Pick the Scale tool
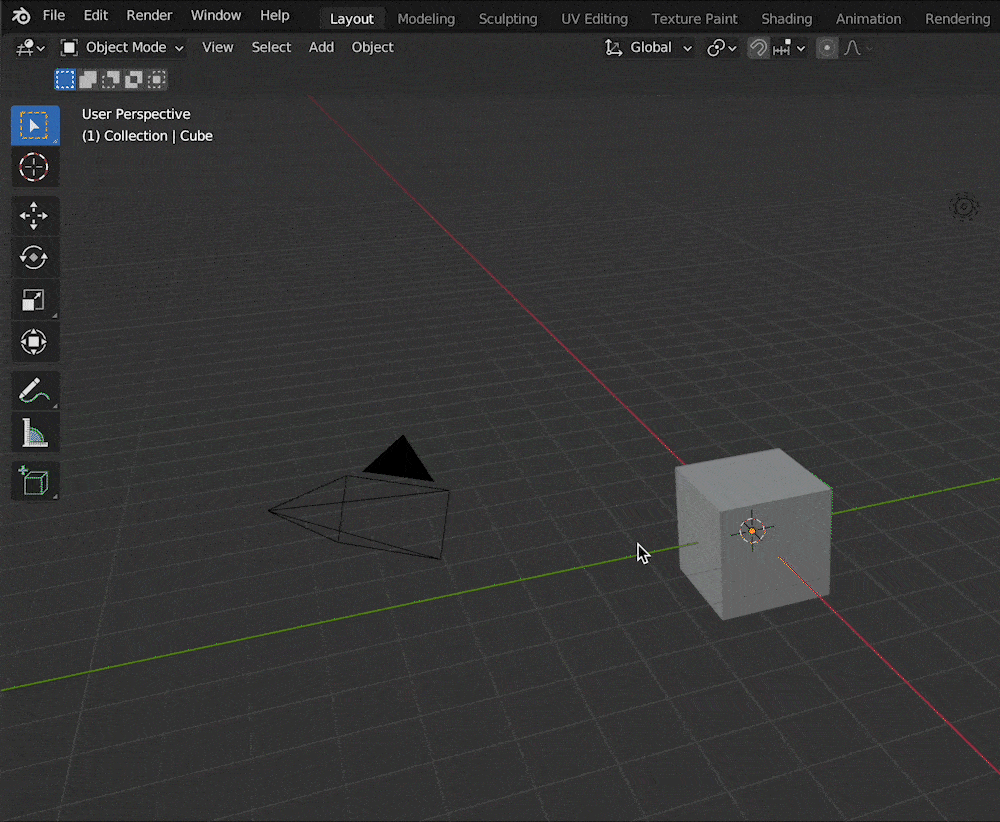The height and width of the screenshot is (822, 1000). point(34,300)
